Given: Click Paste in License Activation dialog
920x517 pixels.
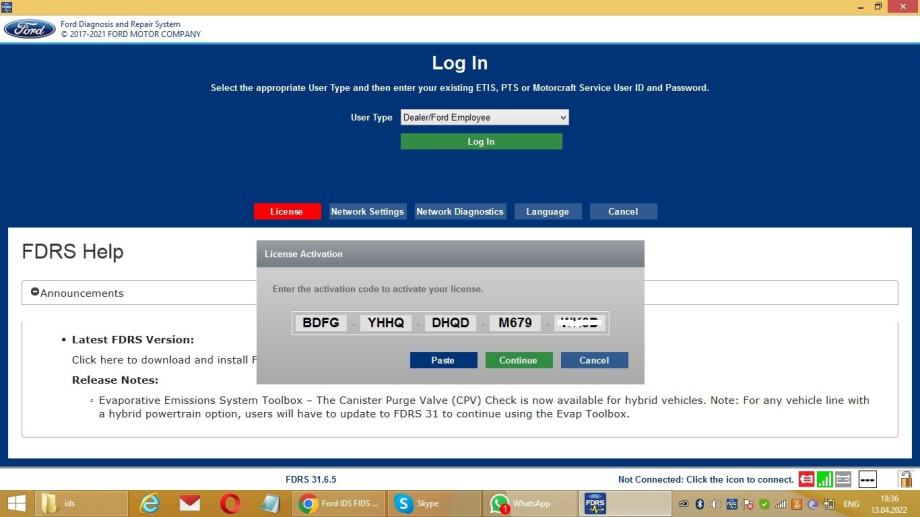Looking at the screenshot, I should click(x=443, y=360).
